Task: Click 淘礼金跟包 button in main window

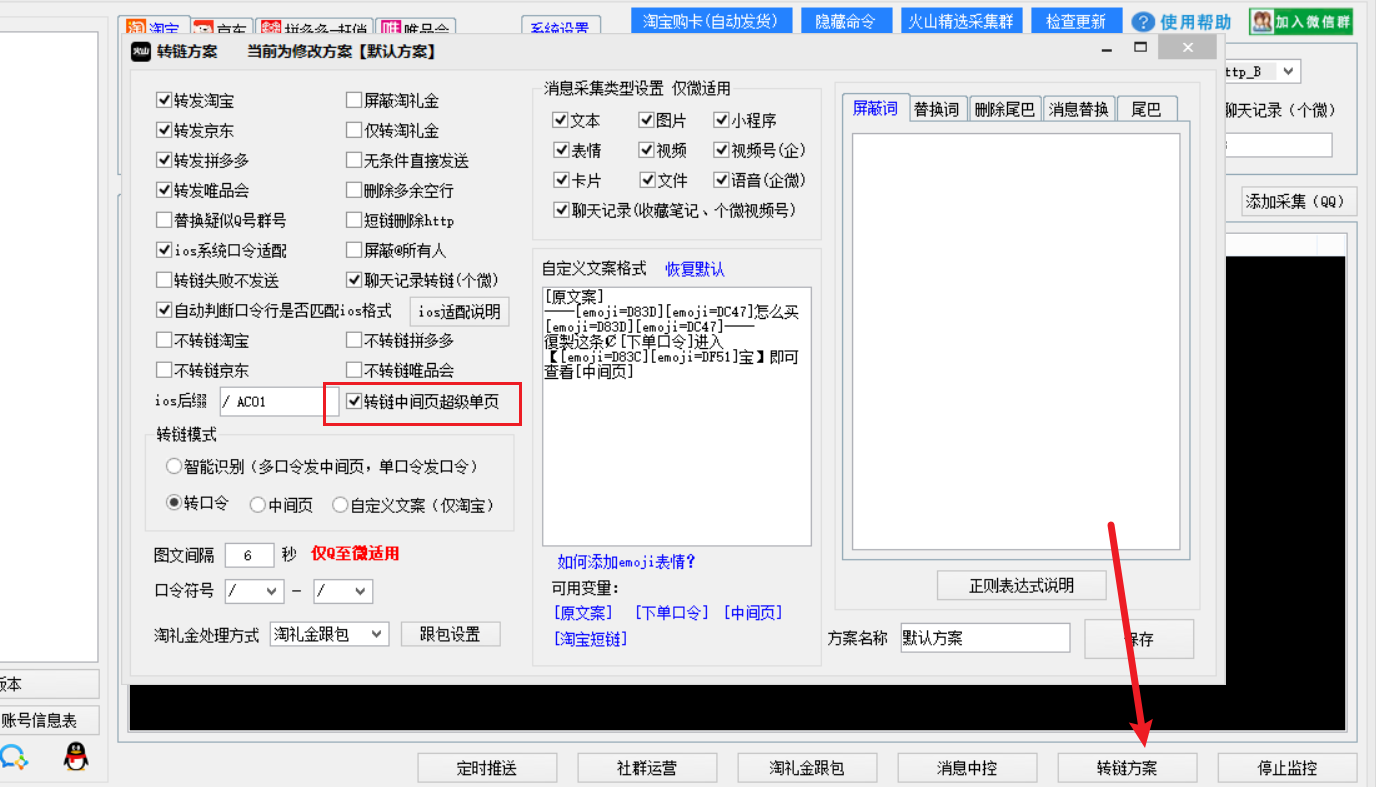Action: 807,768
